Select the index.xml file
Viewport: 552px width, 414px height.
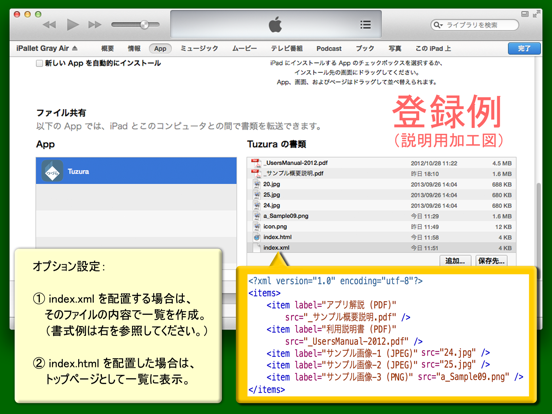[x=382, y=247]
